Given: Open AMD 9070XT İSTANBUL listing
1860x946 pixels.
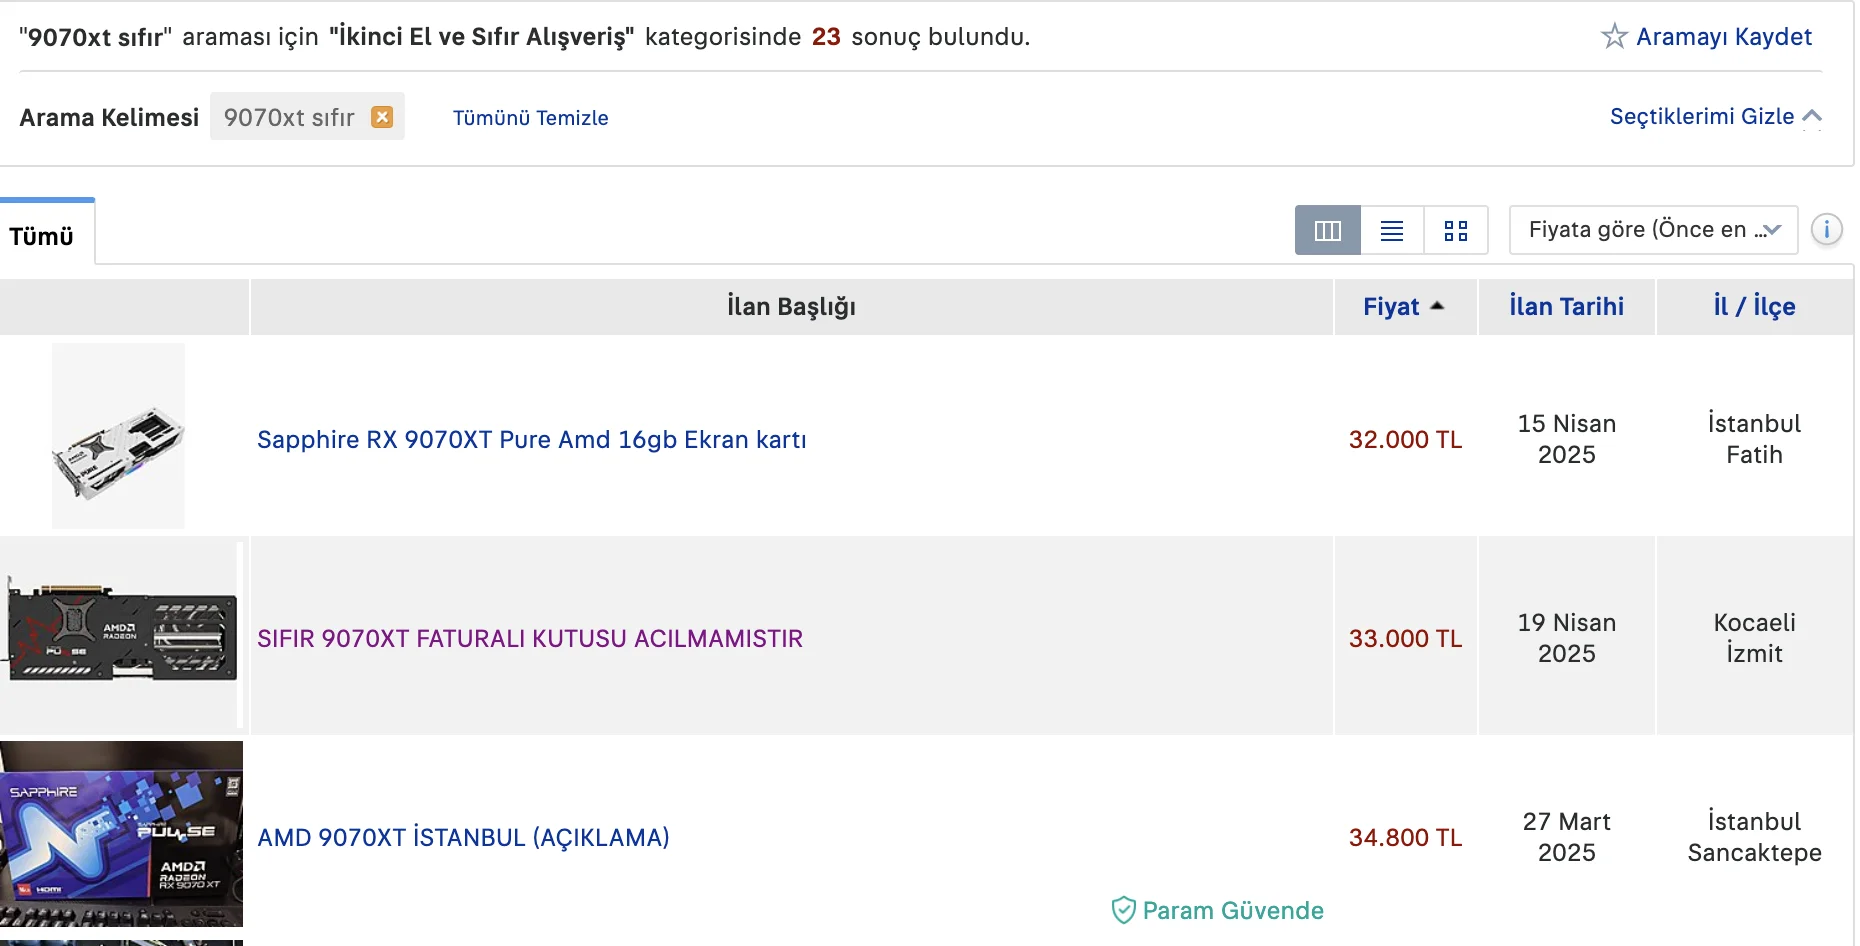Looking at the screenshot, I should [463, 838].
